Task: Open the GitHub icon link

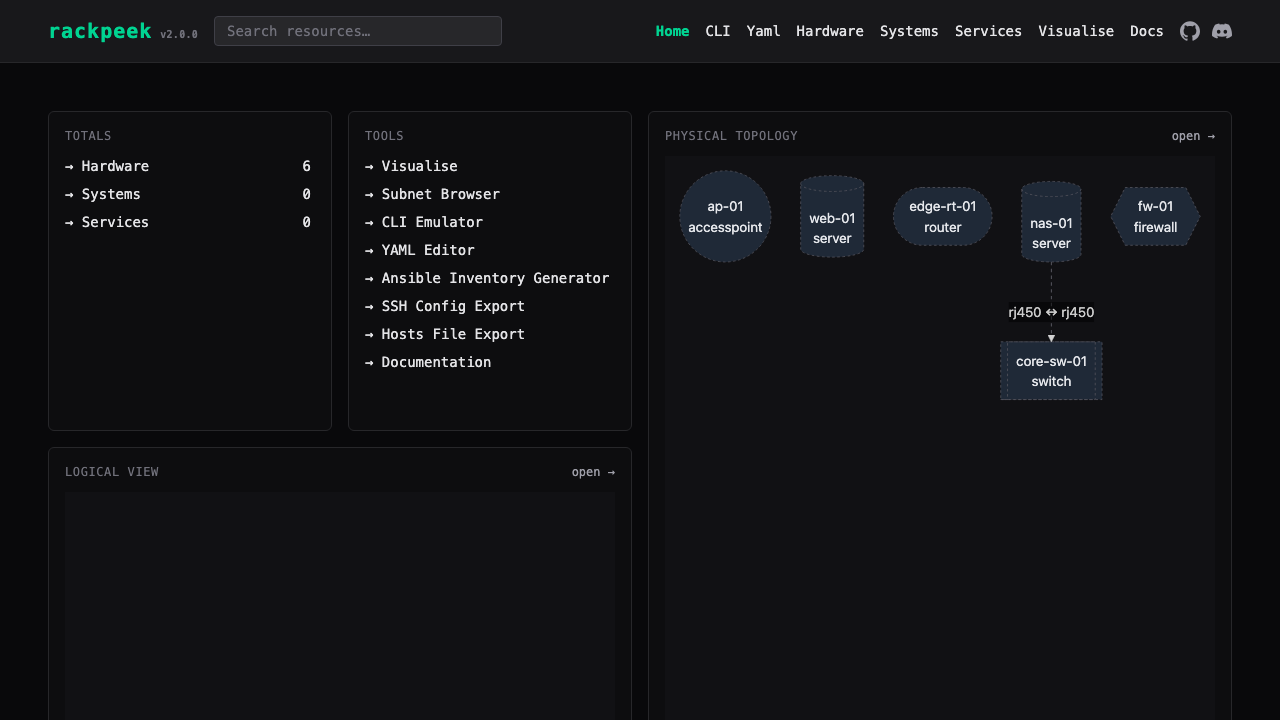Action: pyautogui.click(x=1190, y=31)
